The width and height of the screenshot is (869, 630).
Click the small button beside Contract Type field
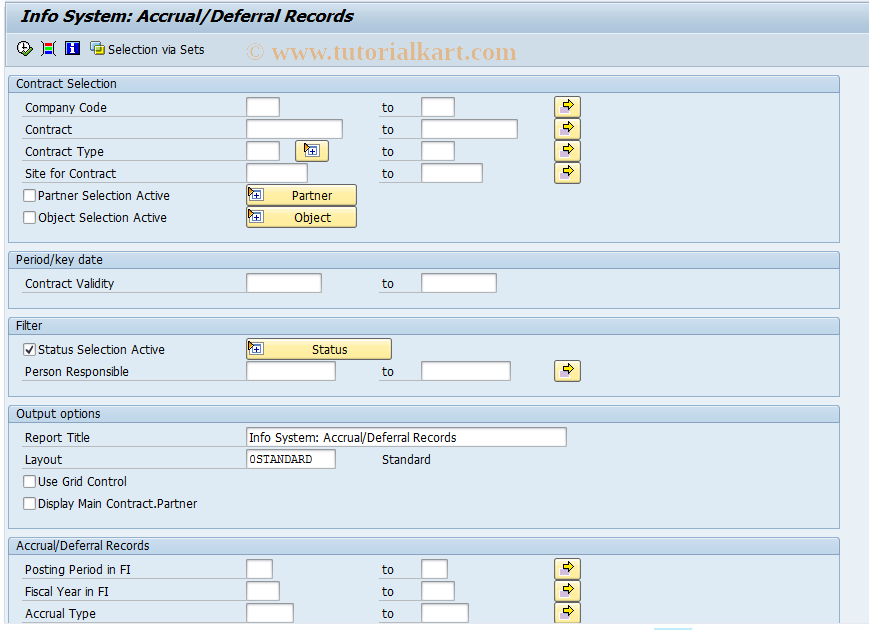pos(312,151)
